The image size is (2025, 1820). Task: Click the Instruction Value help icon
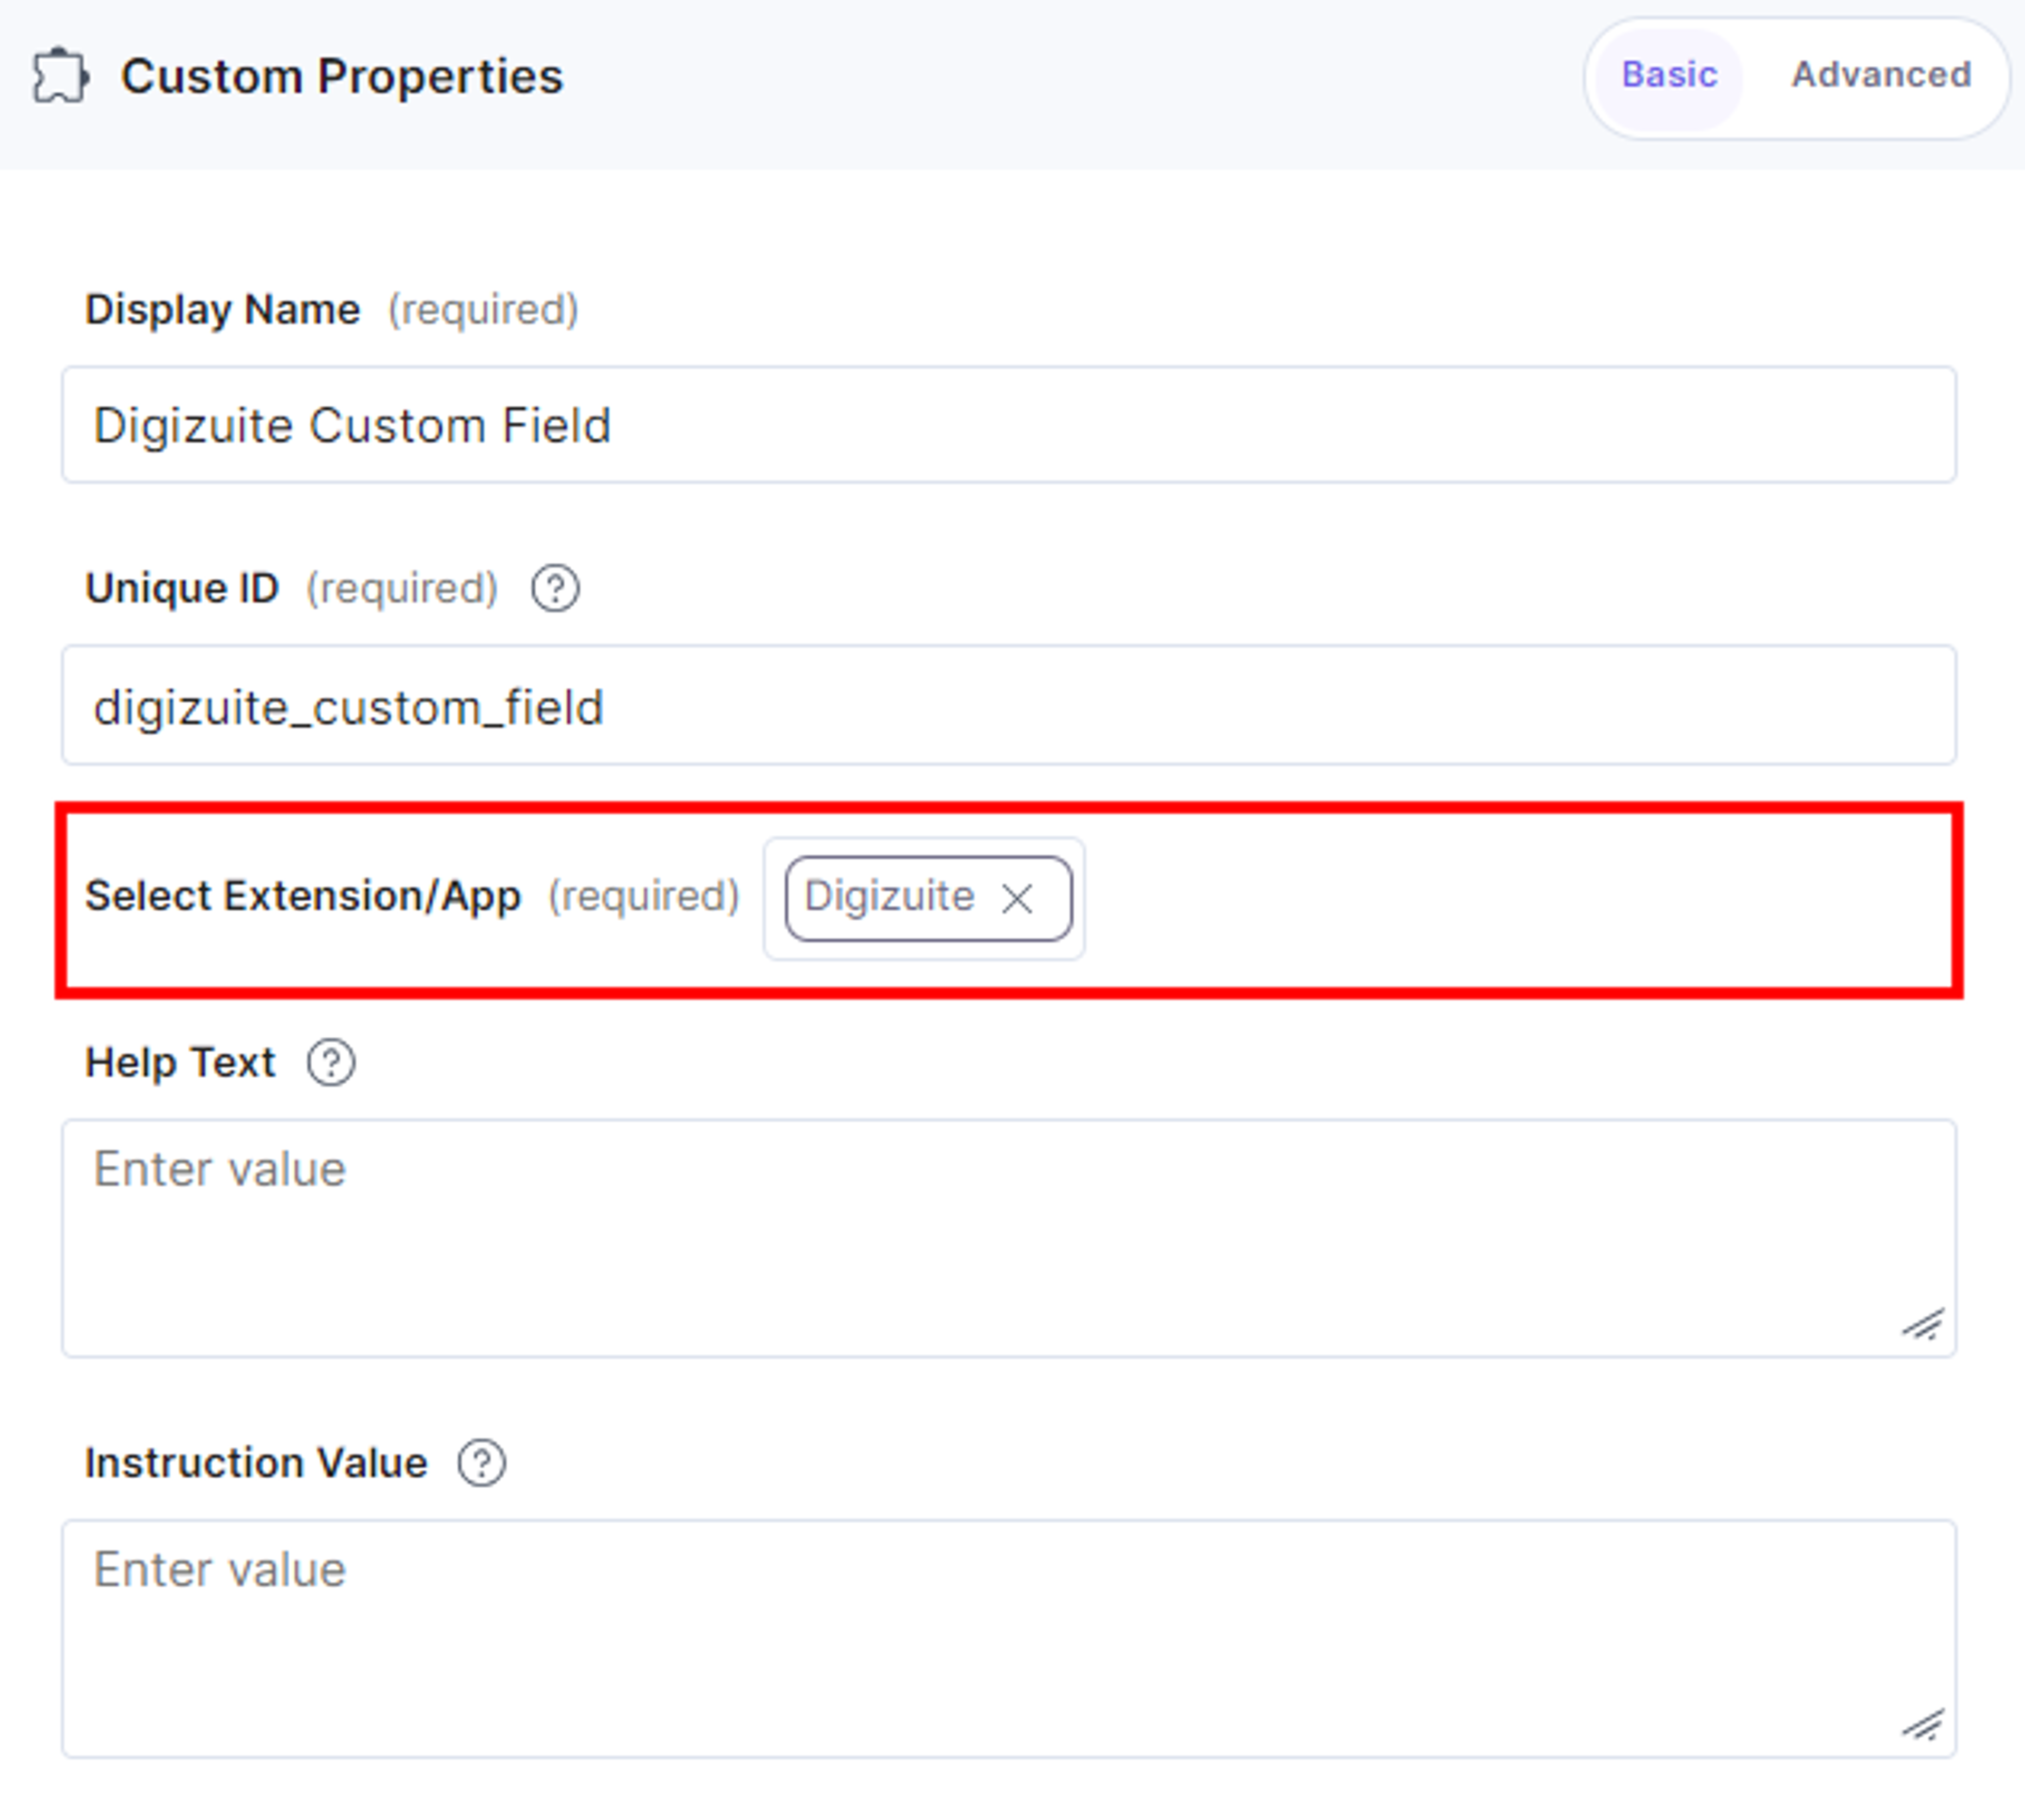[x=482, y=1463]
